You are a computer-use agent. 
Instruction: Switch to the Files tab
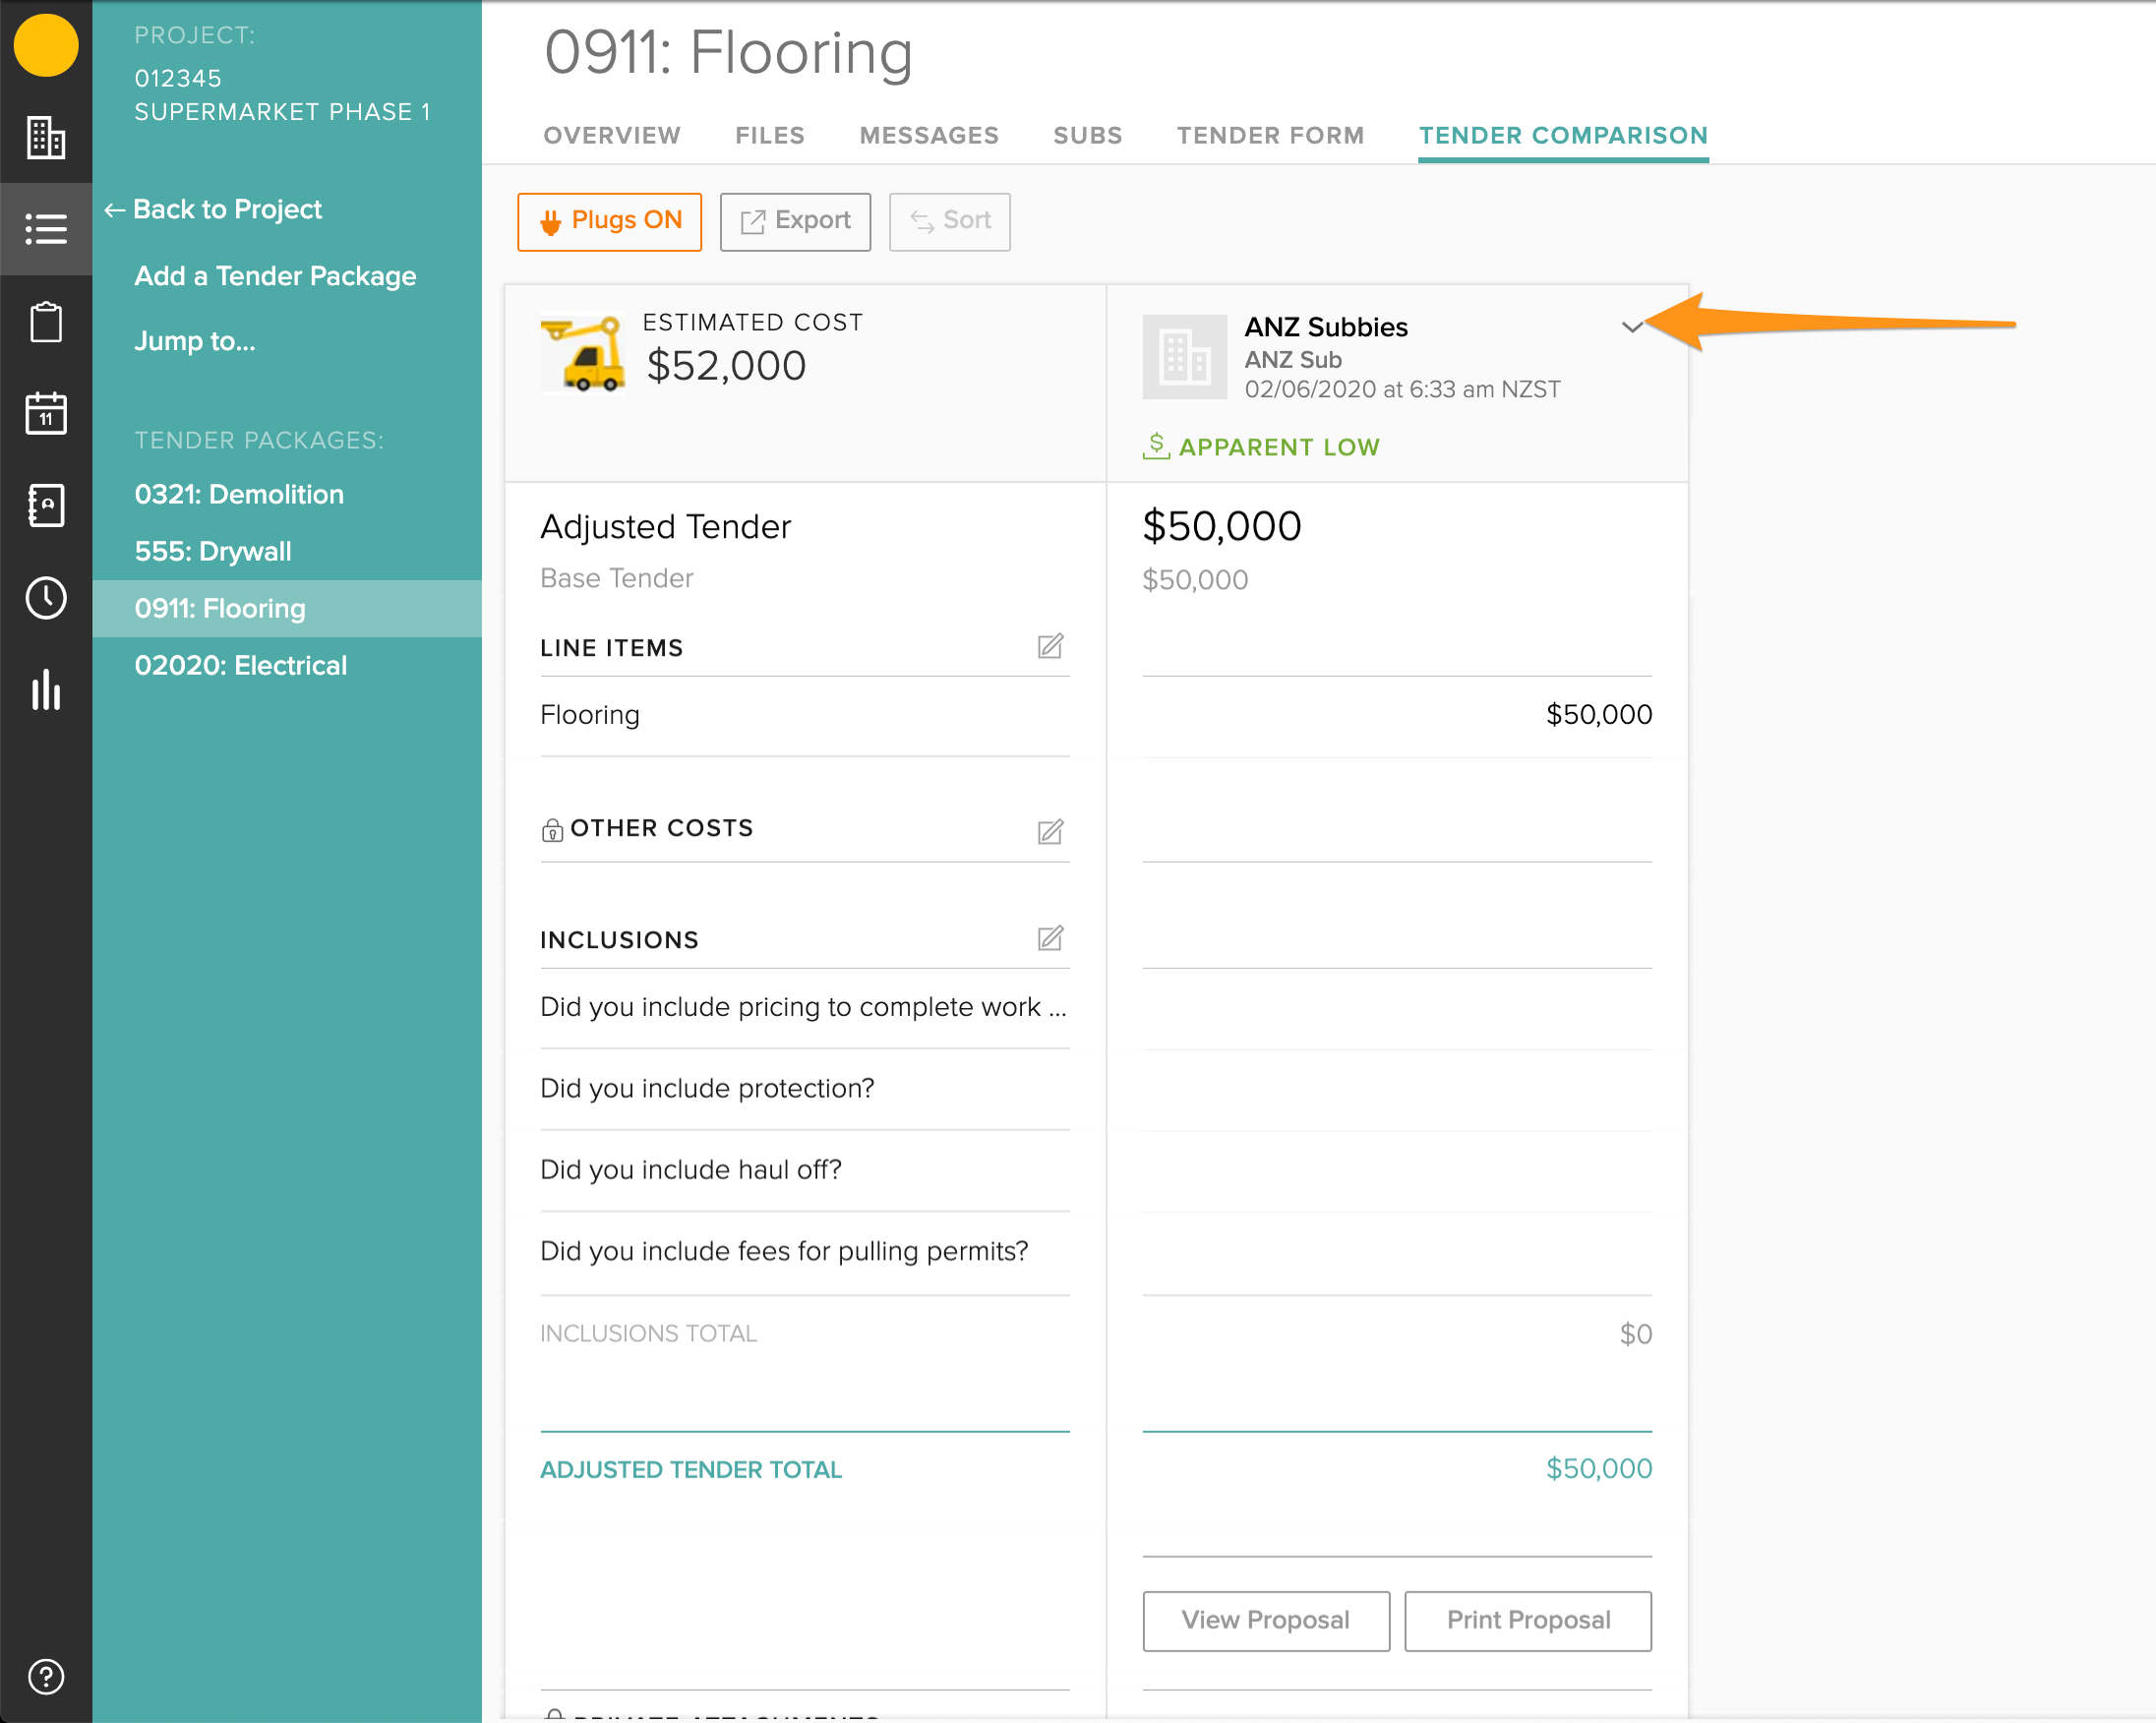[770, 135]
